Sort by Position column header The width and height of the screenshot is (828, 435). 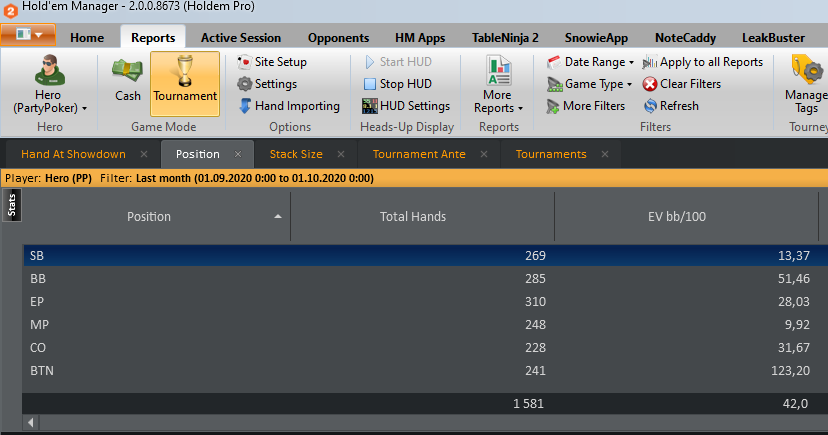[x=148, y=216]
